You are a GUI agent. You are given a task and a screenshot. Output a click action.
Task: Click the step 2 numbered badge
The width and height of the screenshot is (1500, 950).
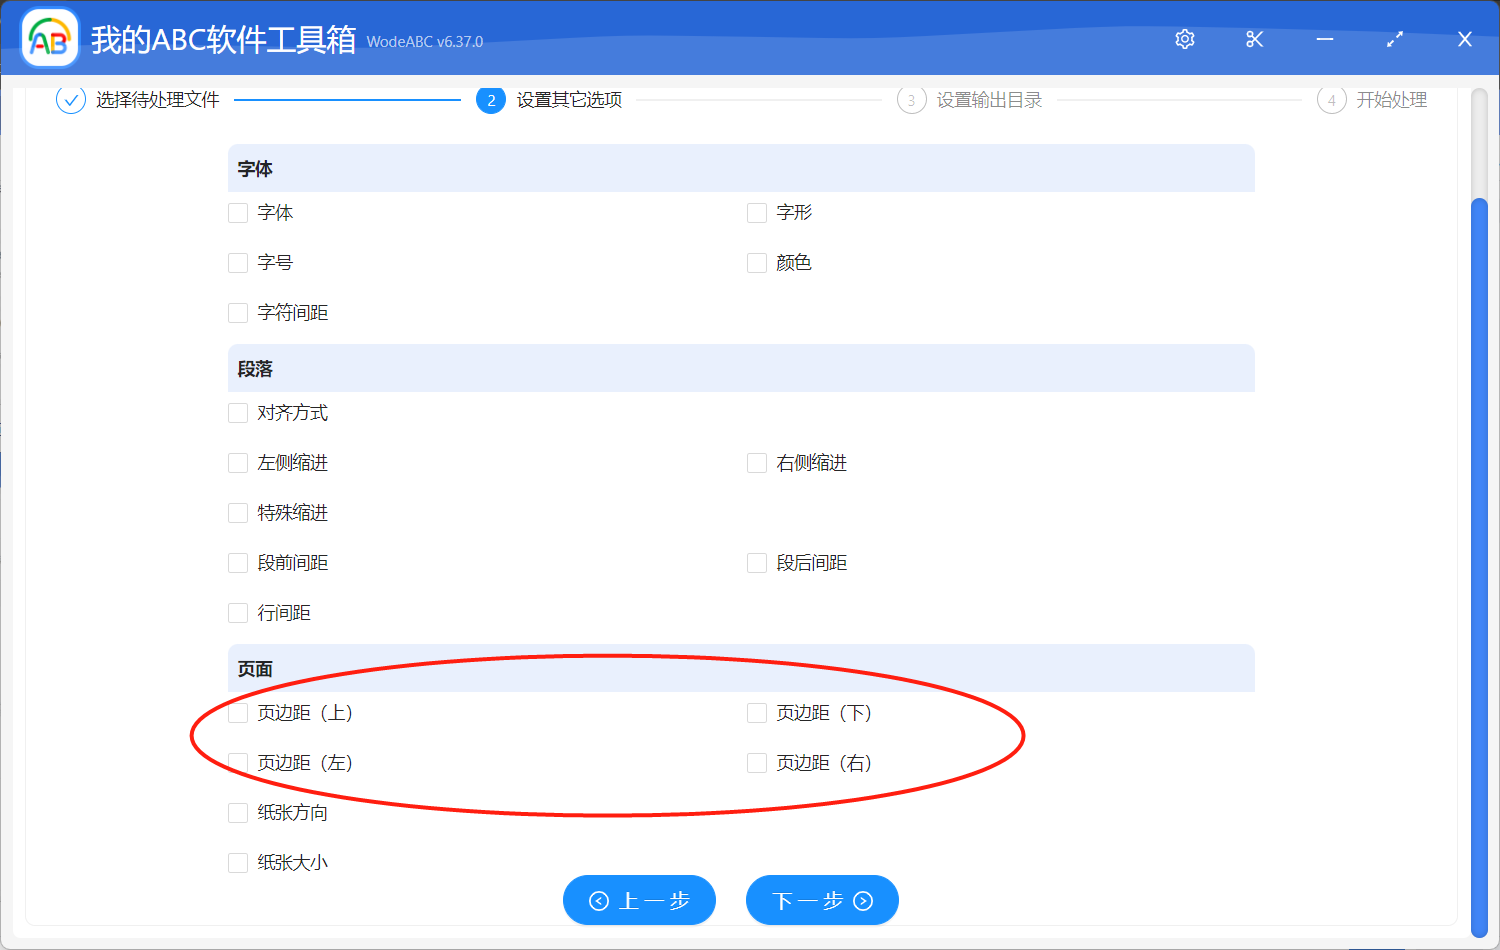[491, 100]
